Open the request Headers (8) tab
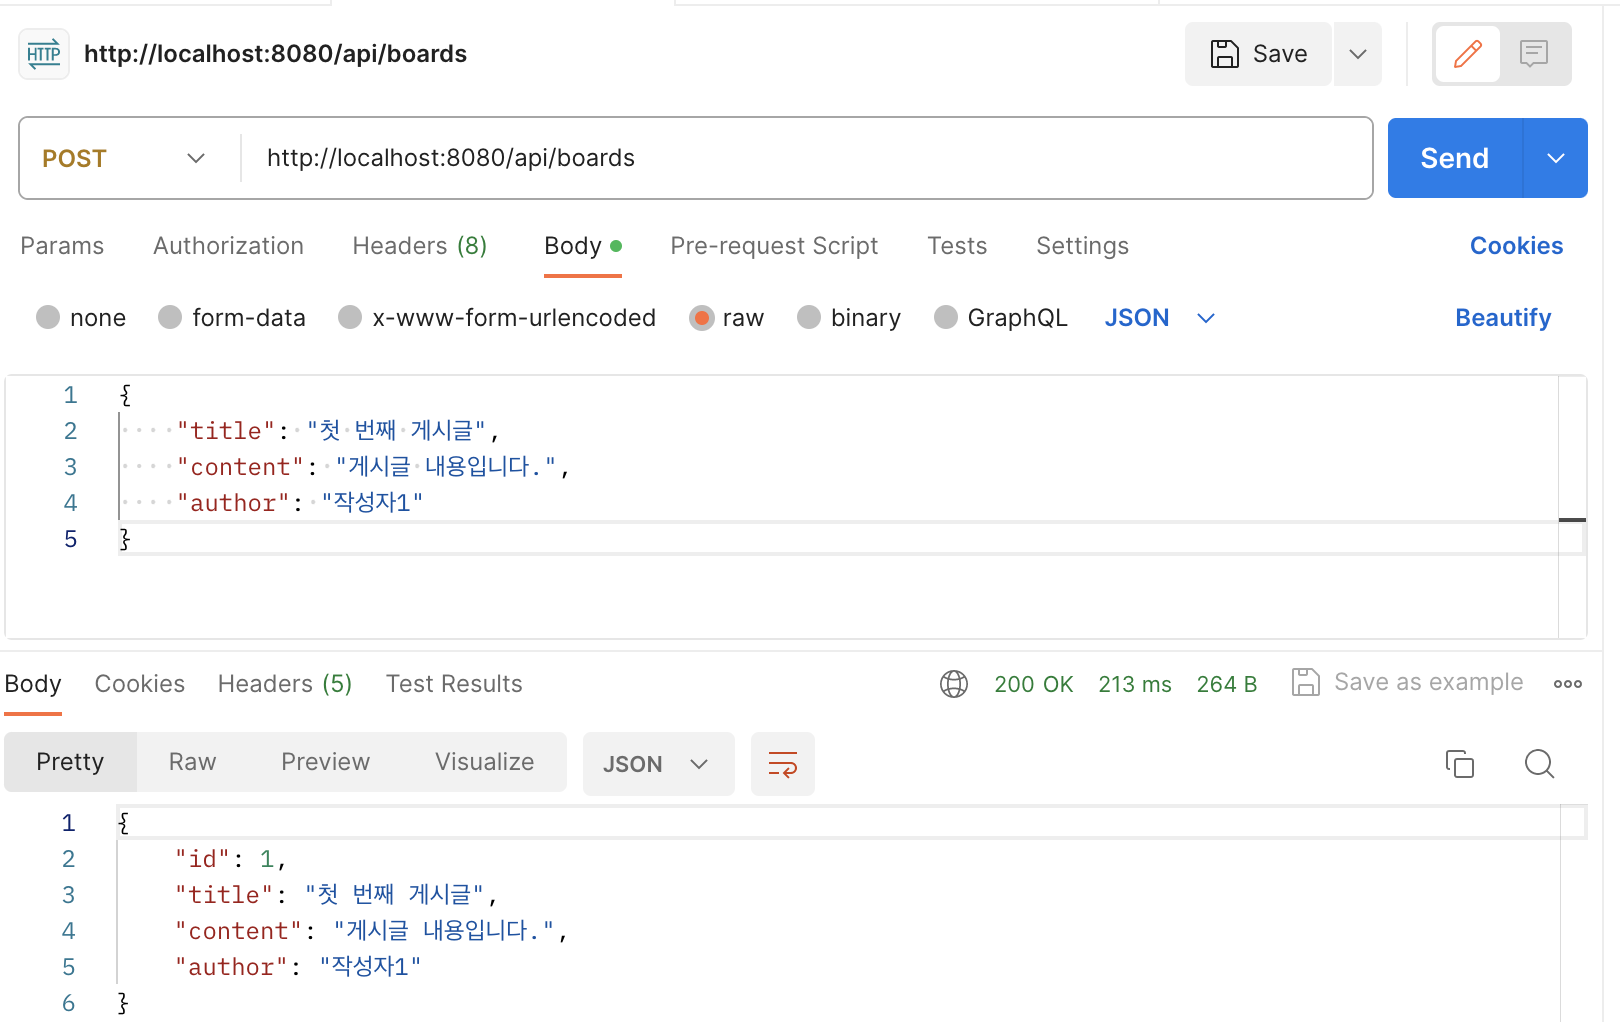 [420, 246]
